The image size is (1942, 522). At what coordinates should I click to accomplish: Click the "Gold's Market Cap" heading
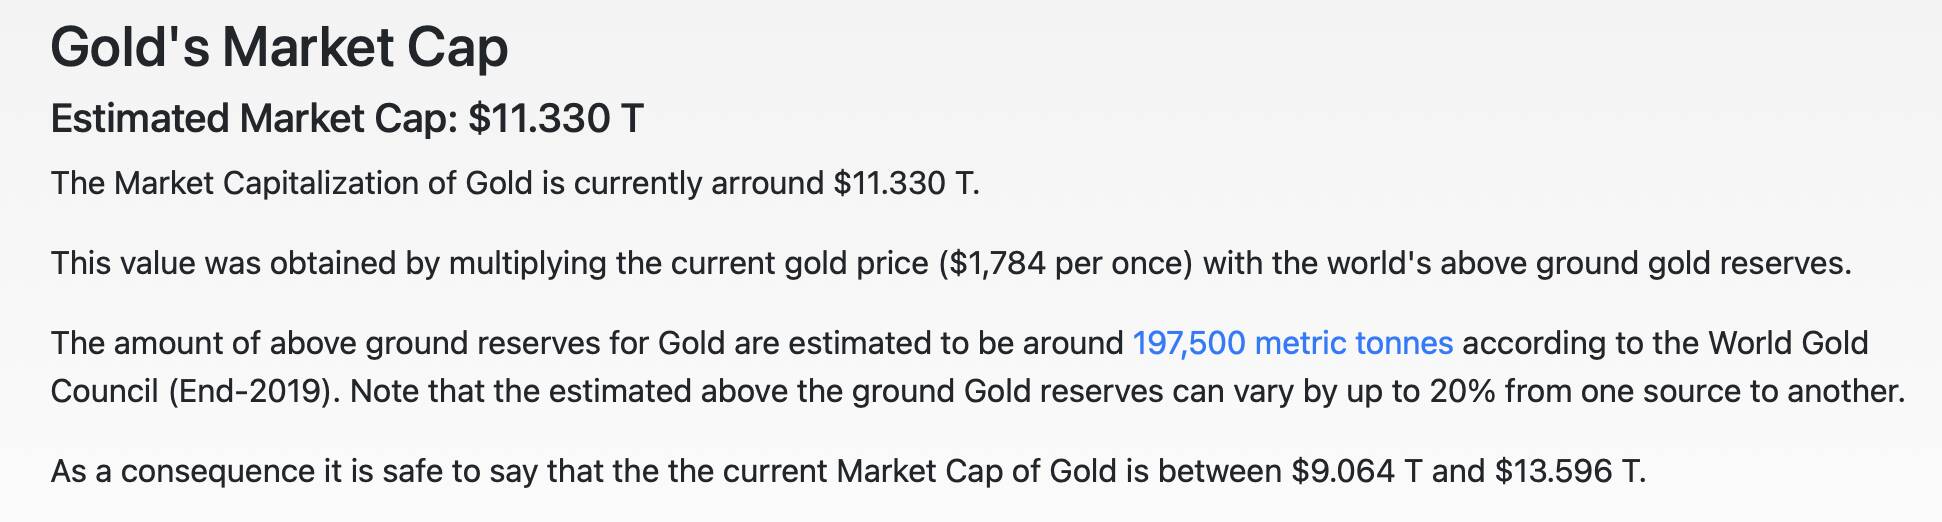click(x=279, y=47)
